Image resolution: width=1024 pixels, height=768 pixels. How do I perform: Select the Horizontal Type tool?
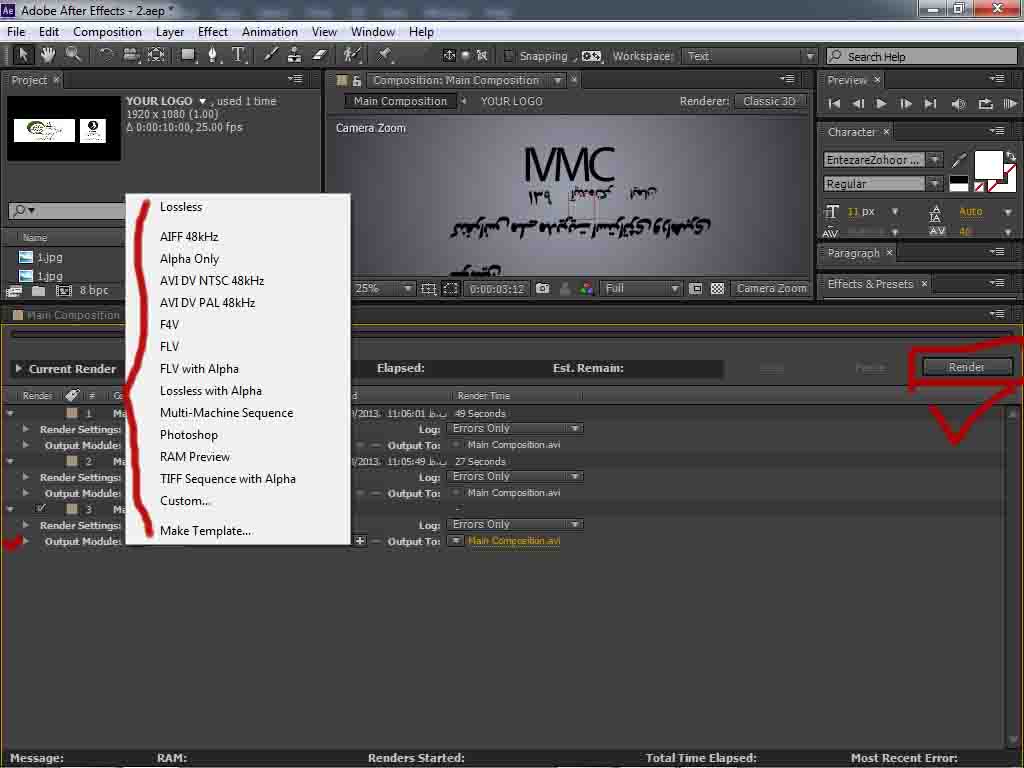point(239,56)
